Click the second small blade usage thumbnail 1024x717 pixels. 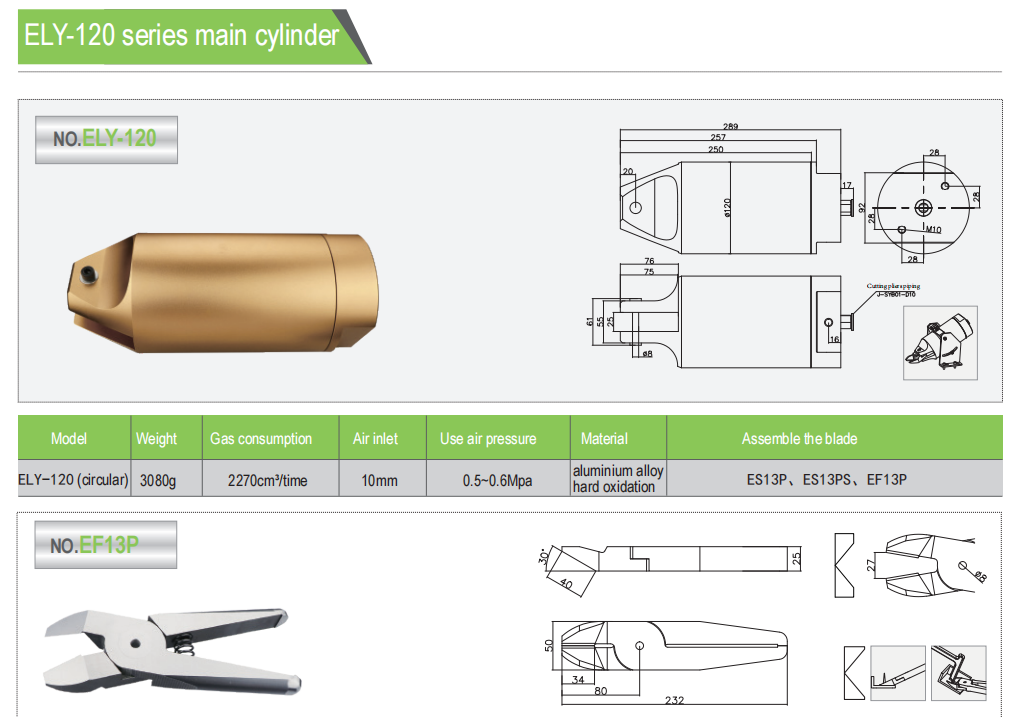[x=958, y=673]
